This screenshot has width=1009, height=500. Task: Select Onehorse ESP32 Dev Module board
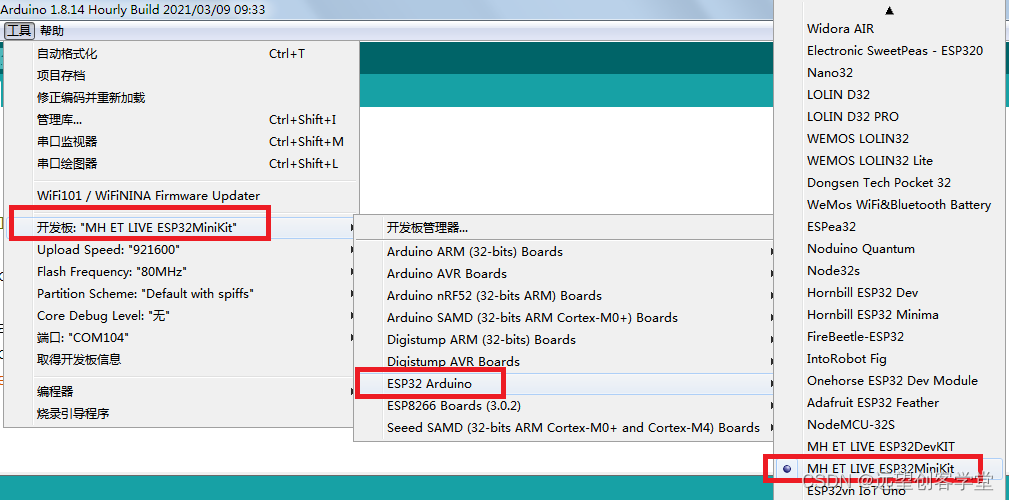pos(890,380)
